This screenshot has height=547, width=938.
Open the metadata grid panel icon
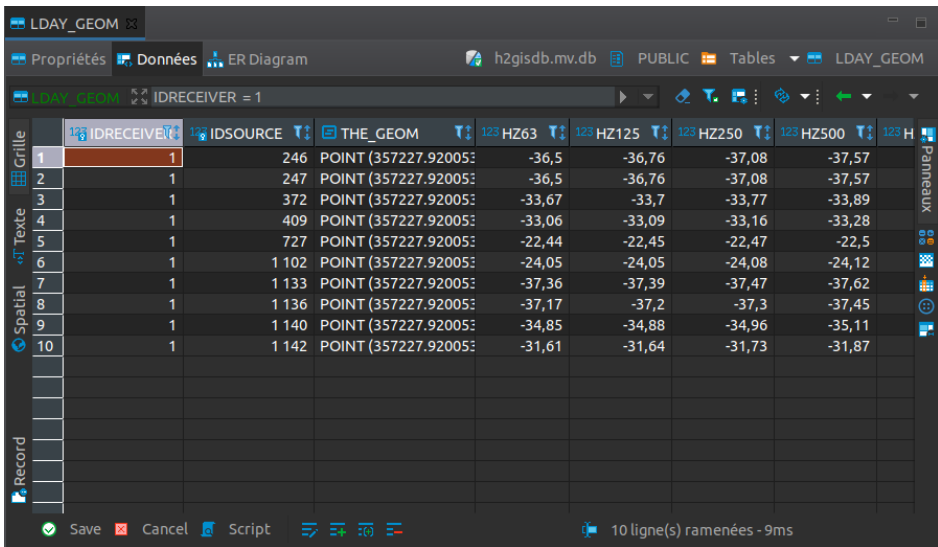tap(926, 260)
